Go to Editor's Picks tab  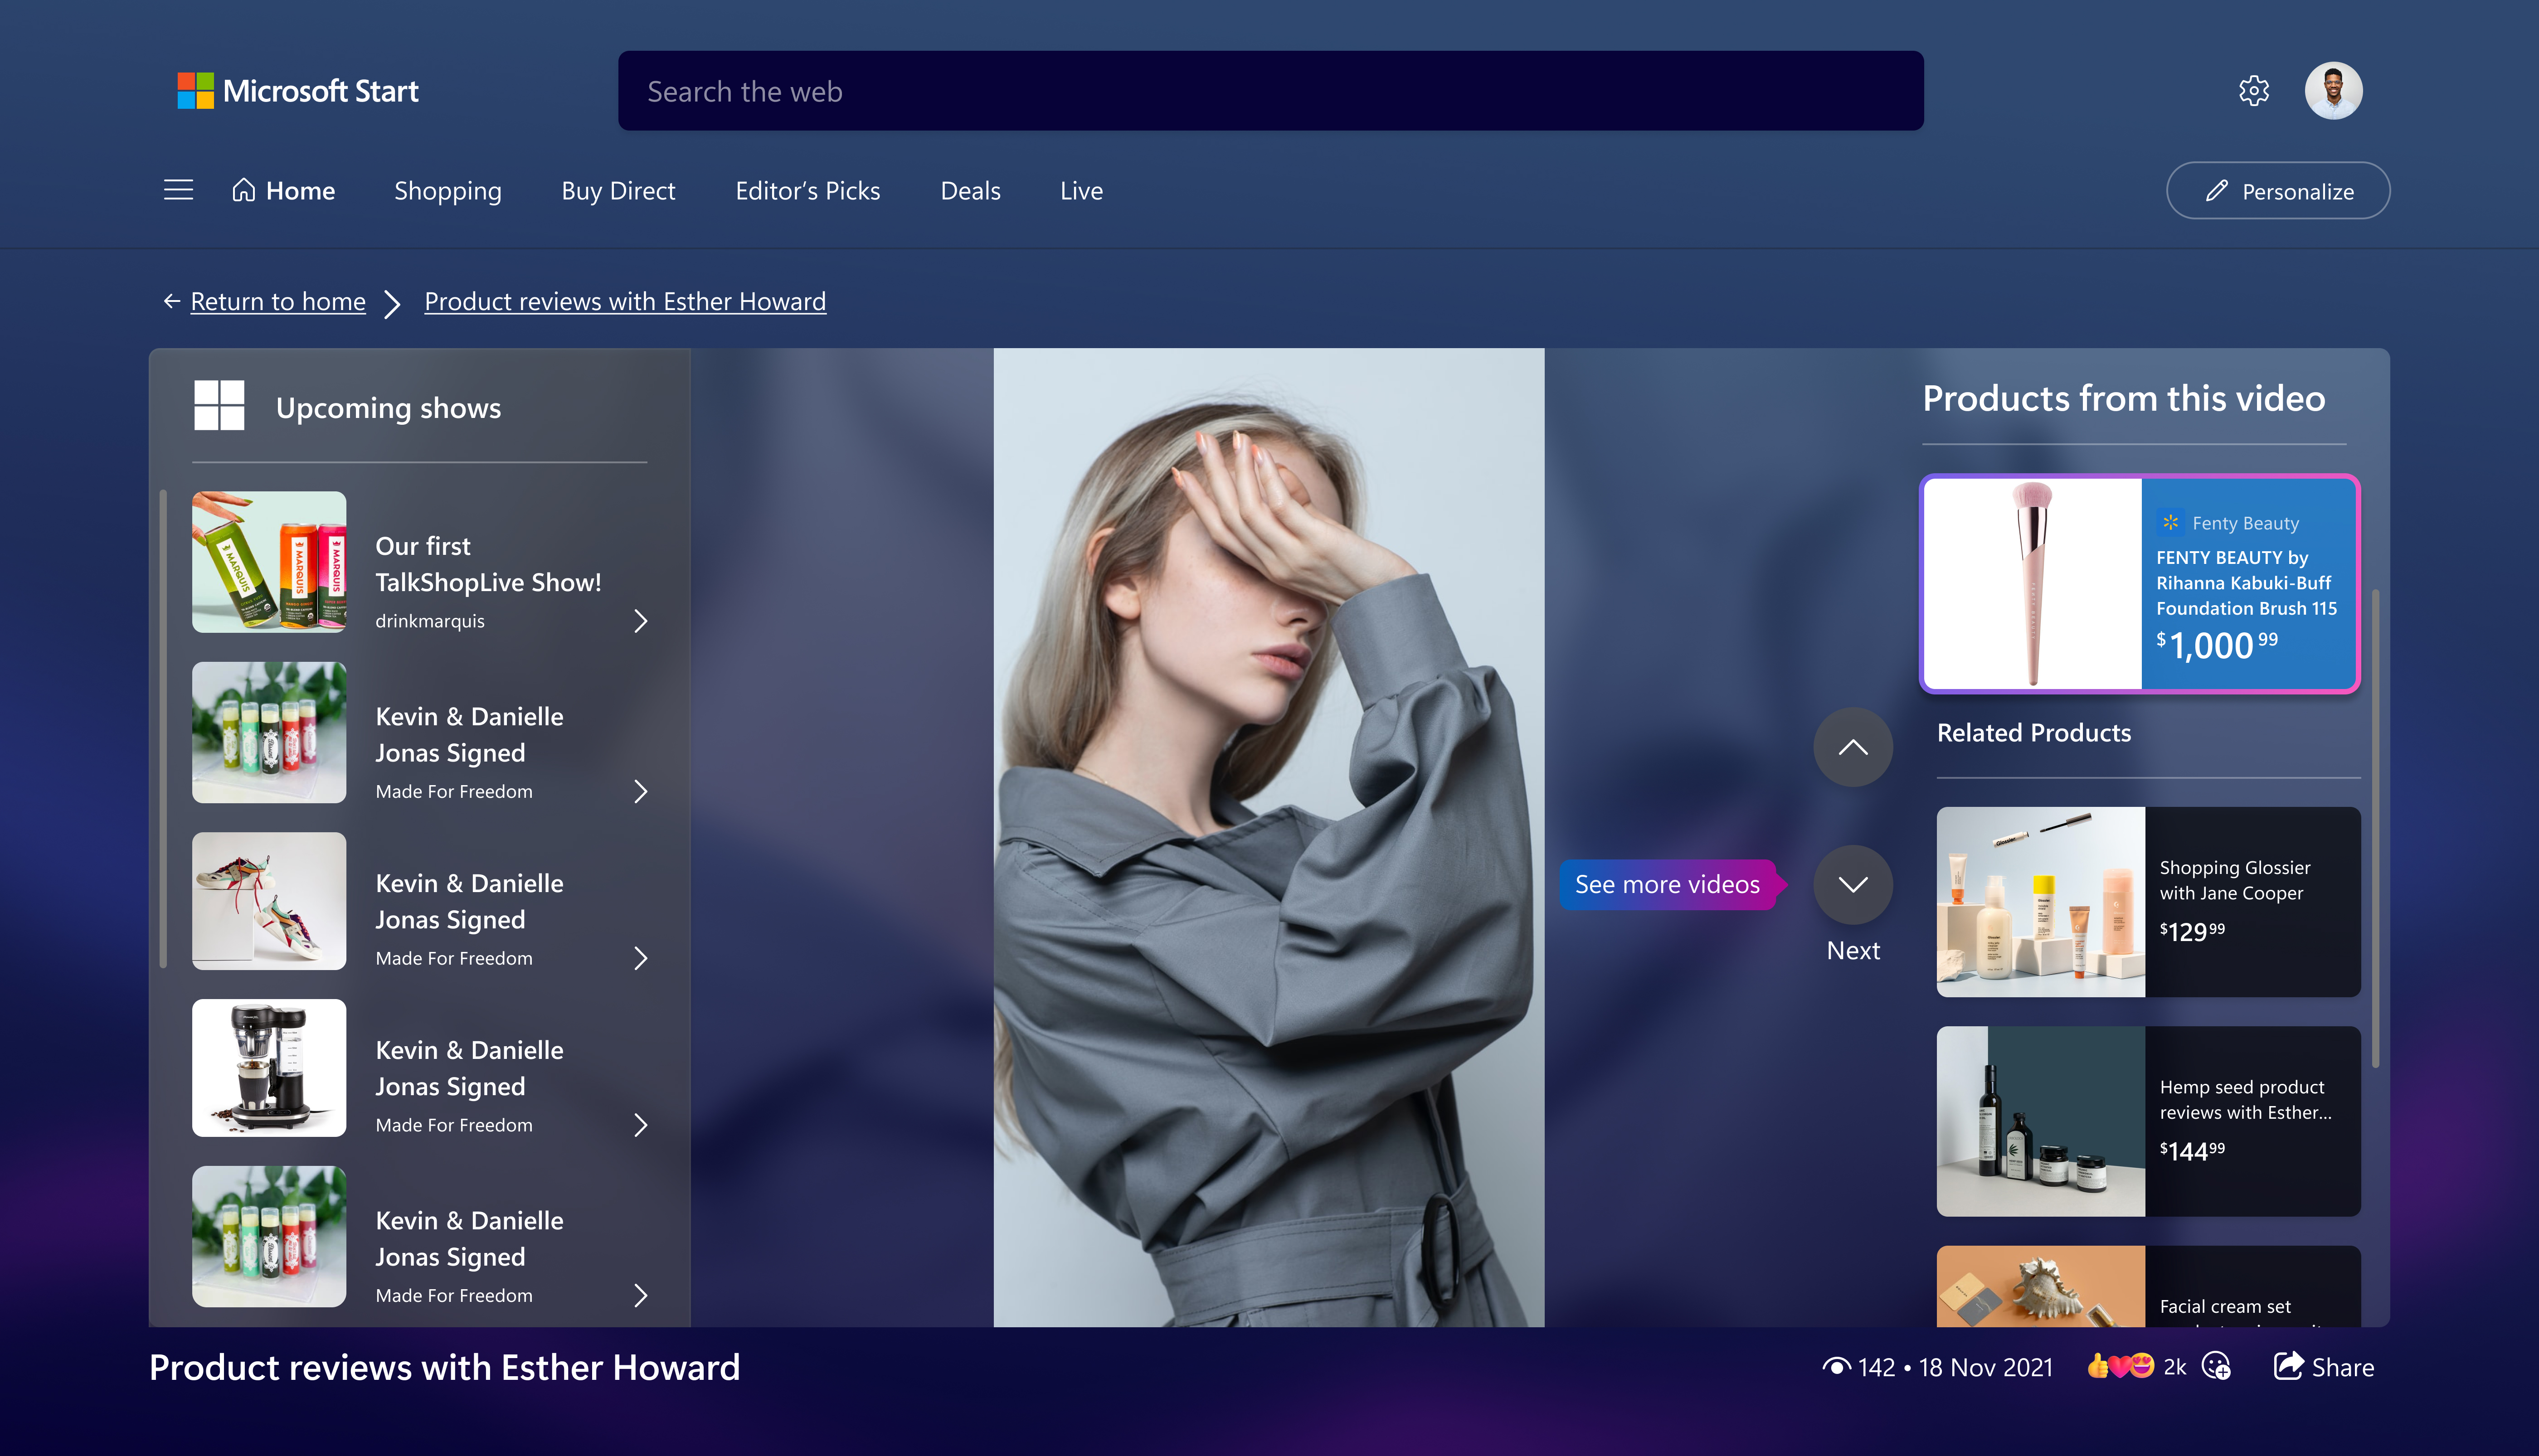pos(807,190)
